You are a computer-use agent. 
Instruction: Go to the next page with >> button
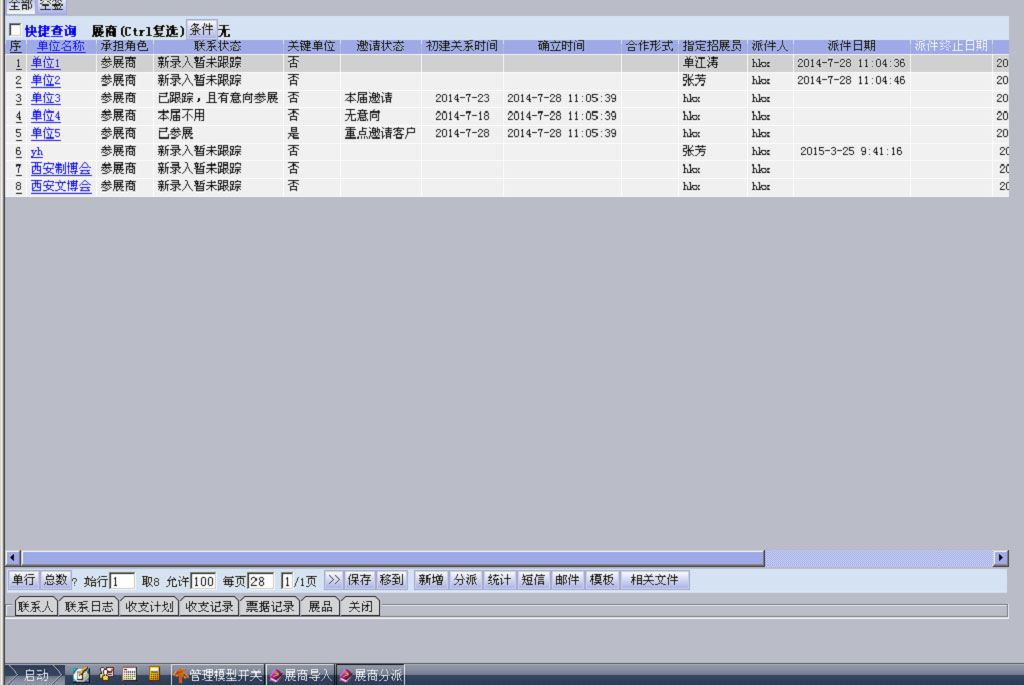pyautogui.click(x=334, y=580)
